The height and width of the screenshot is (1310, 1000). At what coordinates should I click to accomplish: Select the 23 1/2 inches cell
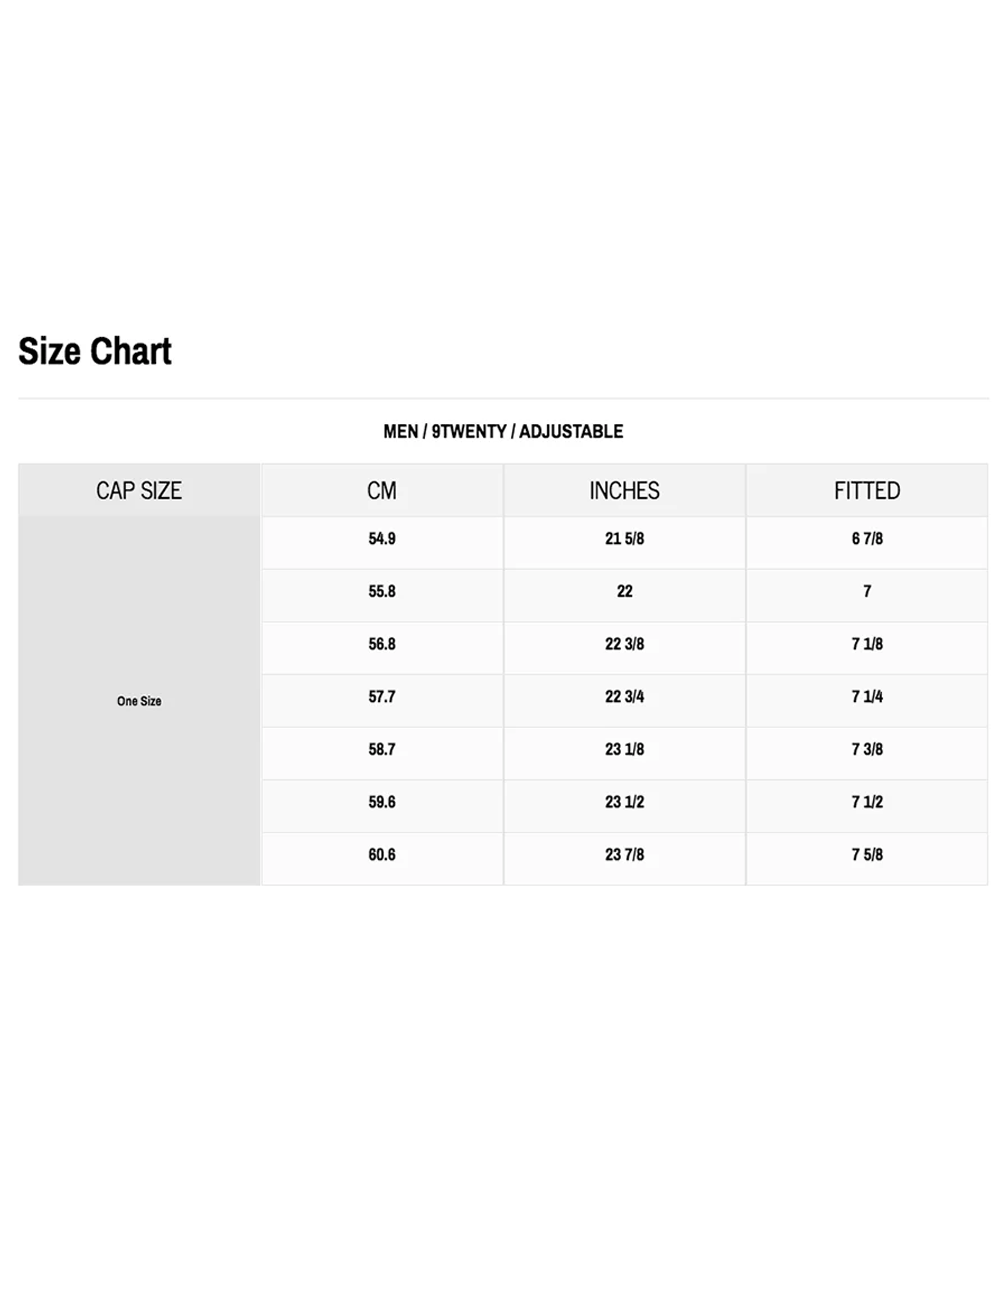coord(624,802)
